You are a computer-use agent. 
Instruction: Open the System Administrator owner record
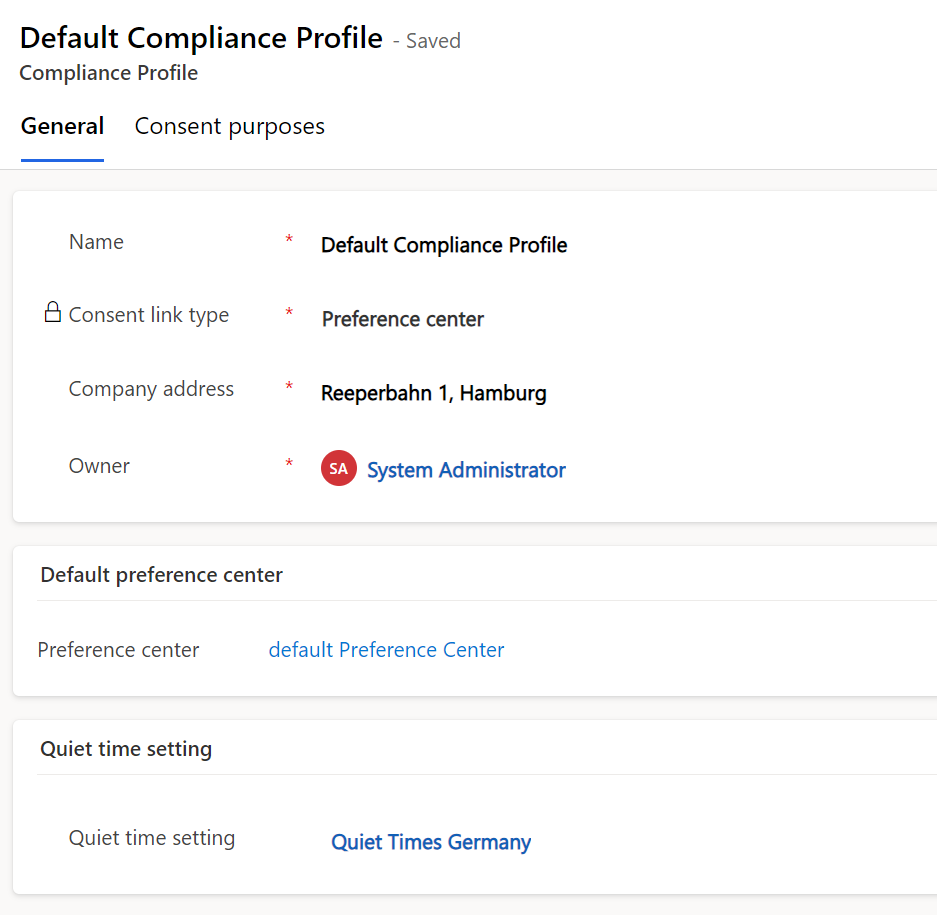coord(466,469)
